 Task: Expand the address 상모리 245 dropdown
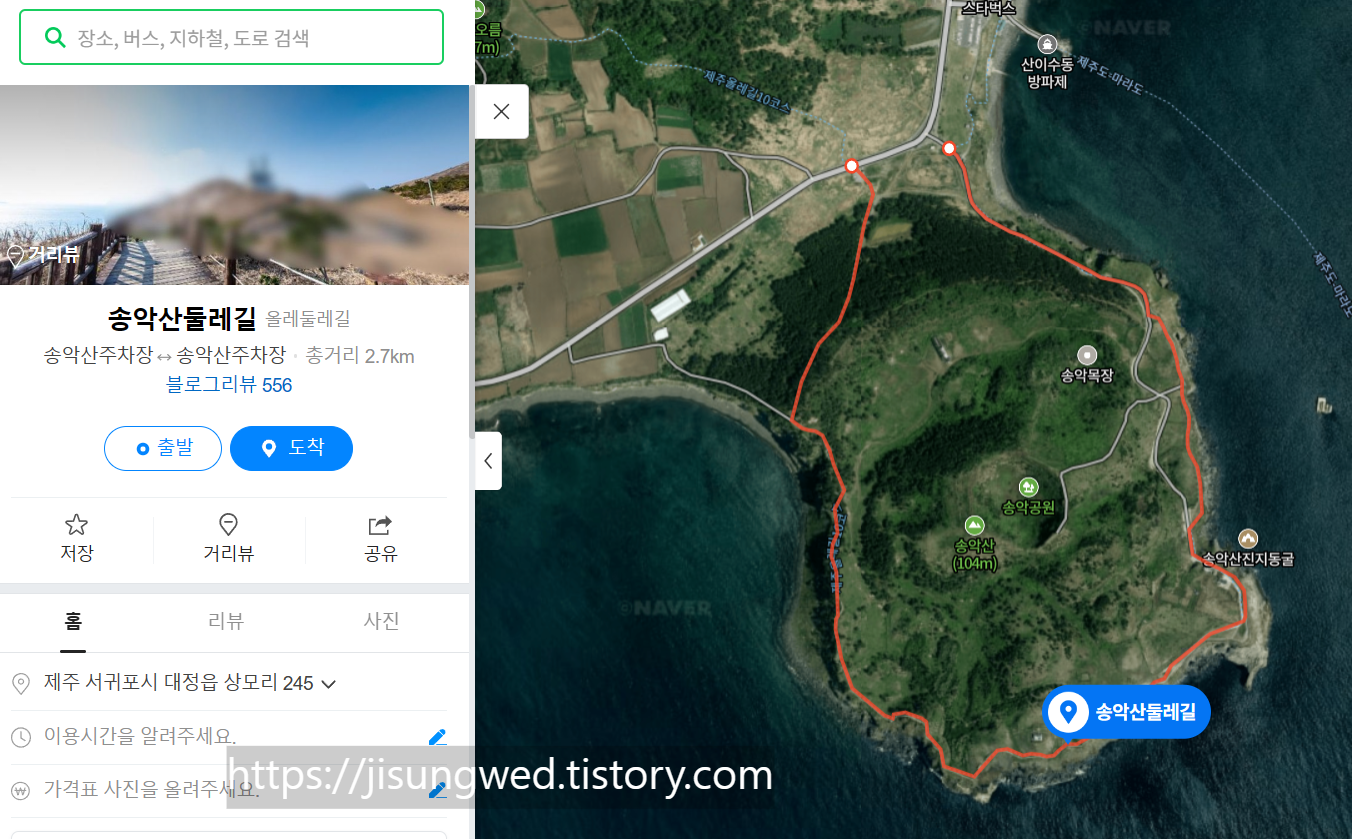[x=328, y=684]
